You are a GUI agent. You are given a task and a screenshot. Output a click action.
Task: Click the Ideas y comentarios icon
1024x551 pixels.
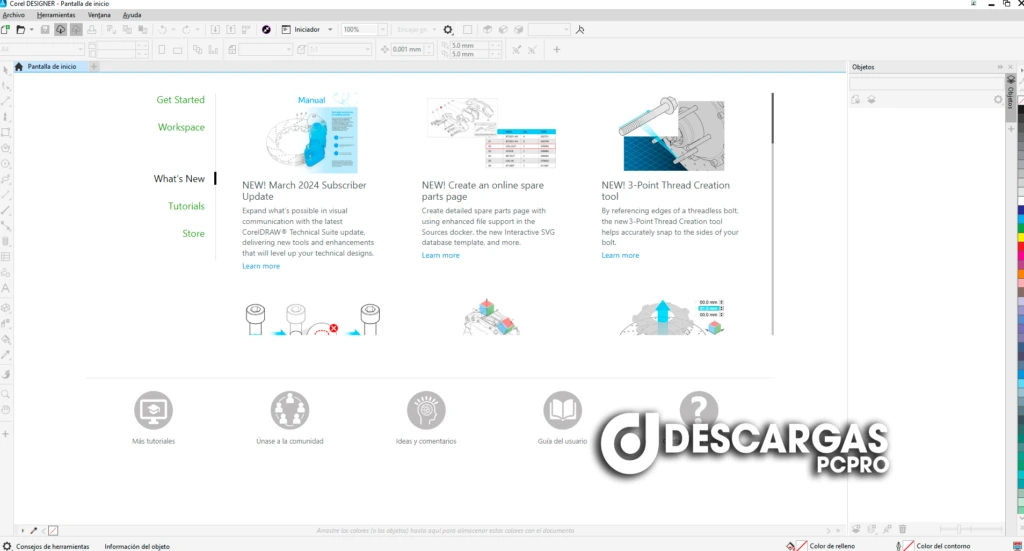click(426, 409)
